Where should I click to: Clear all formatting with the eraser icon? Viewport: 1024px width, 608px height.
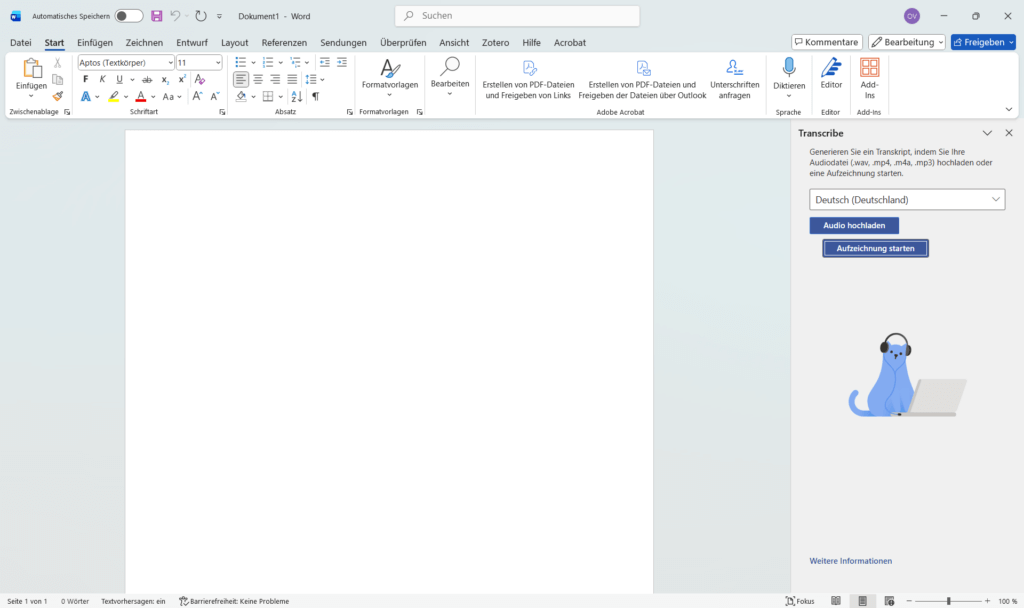[199, 78]
